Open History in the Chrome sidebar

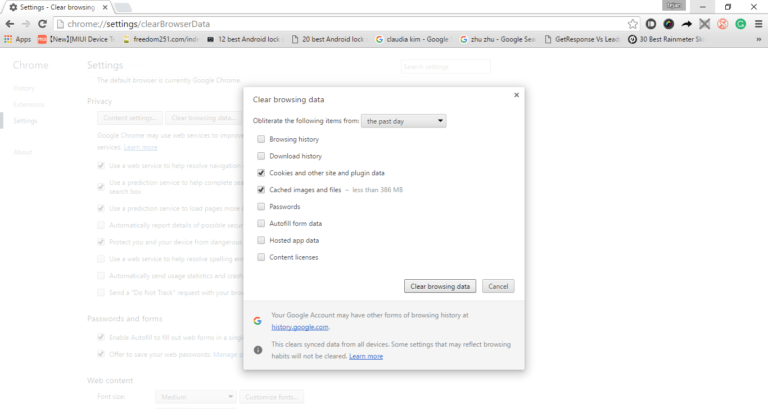tap(24, 88)
